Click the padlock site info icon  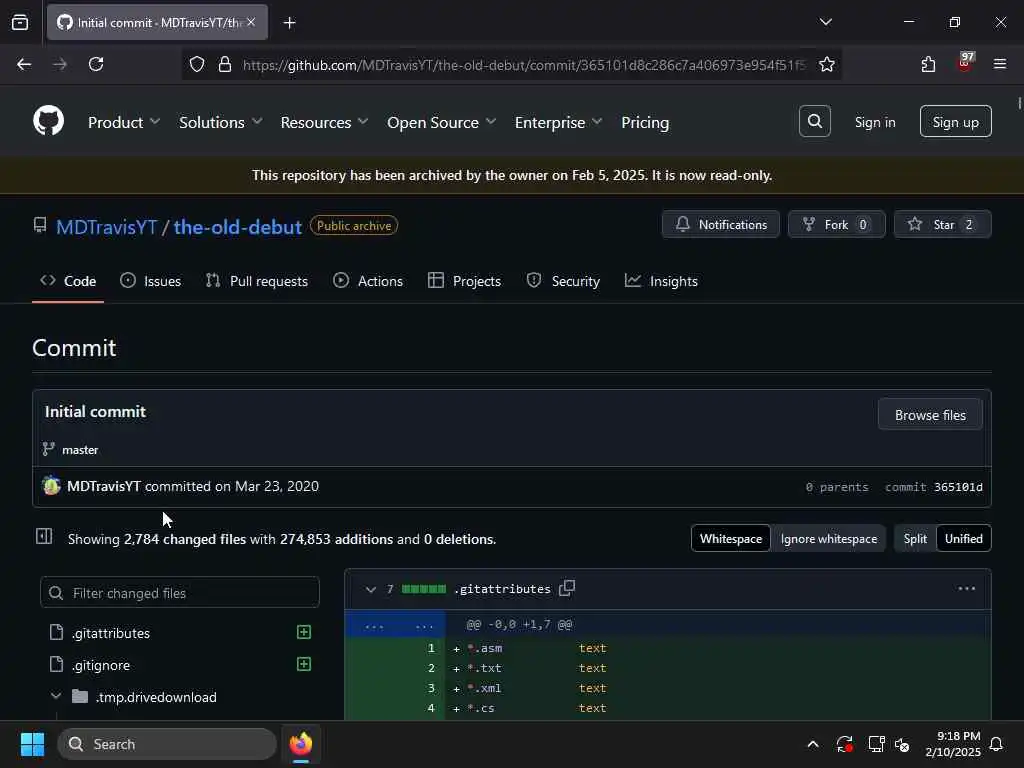click(225, 64)
